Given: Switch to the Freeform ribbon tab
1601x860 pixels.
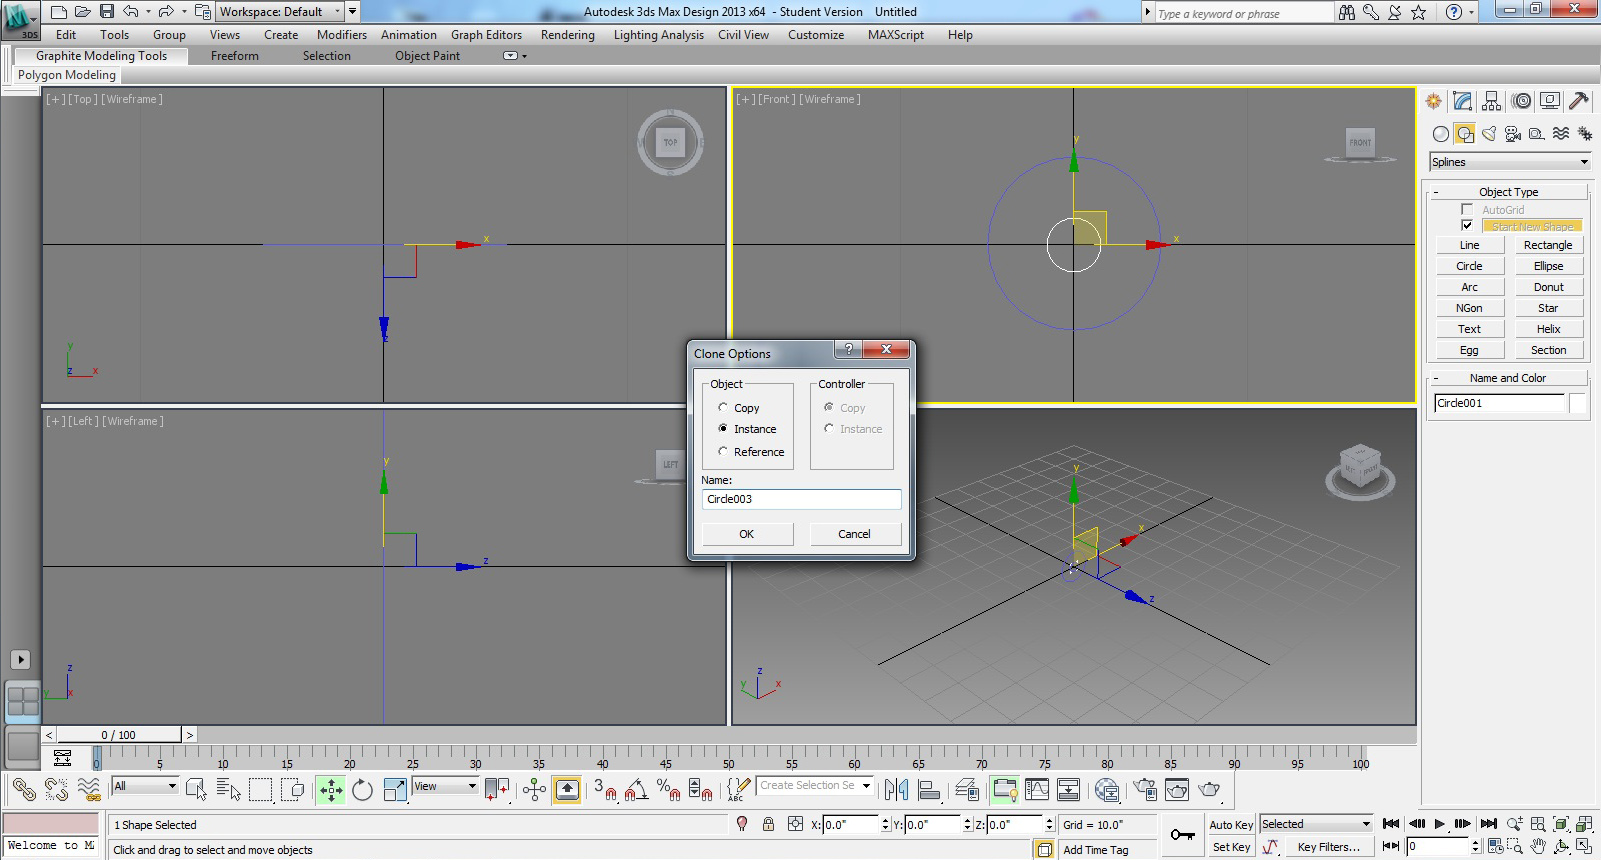Looking at the screenshot, I should (x=235, y=56).
